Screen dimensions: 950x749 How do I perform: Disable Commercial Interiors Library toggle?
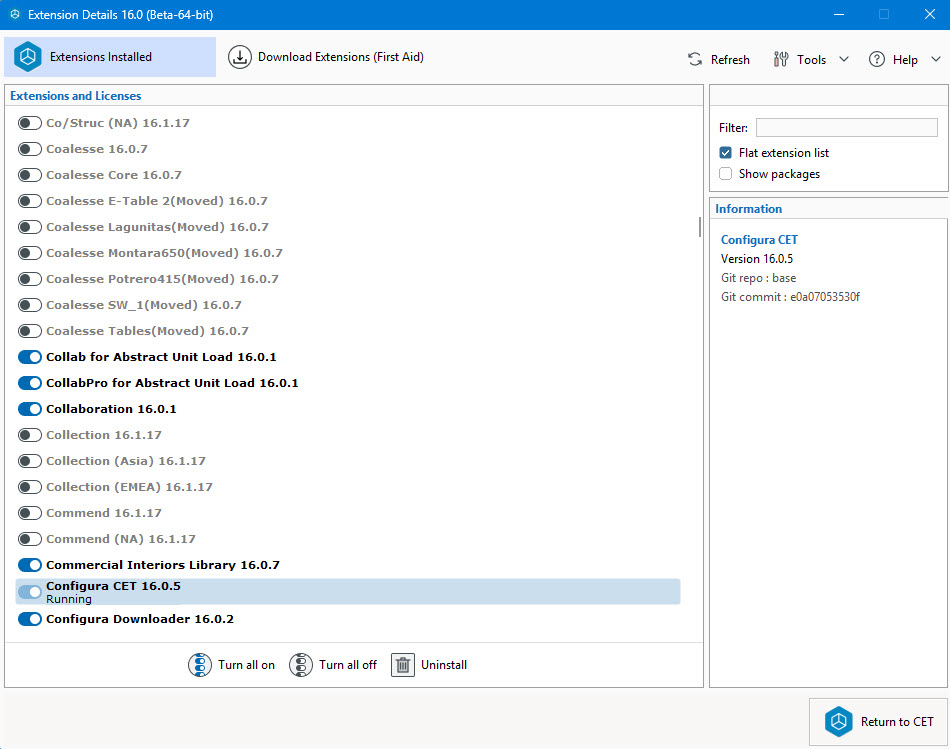pos(30,565)
